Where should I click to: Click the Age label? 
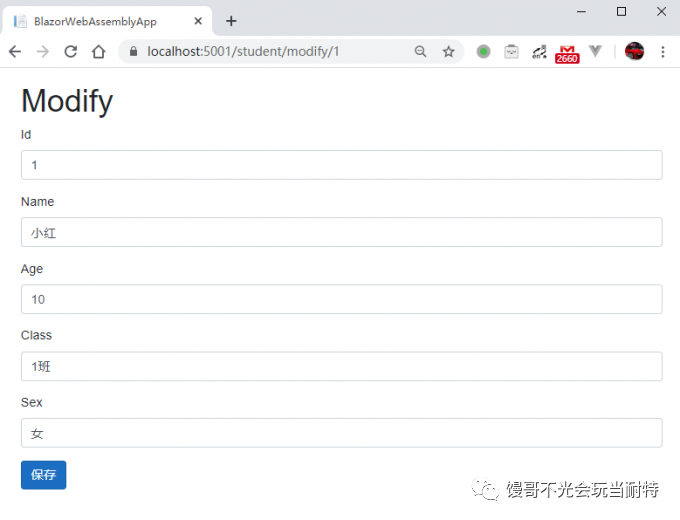click(x=32, y=269)
